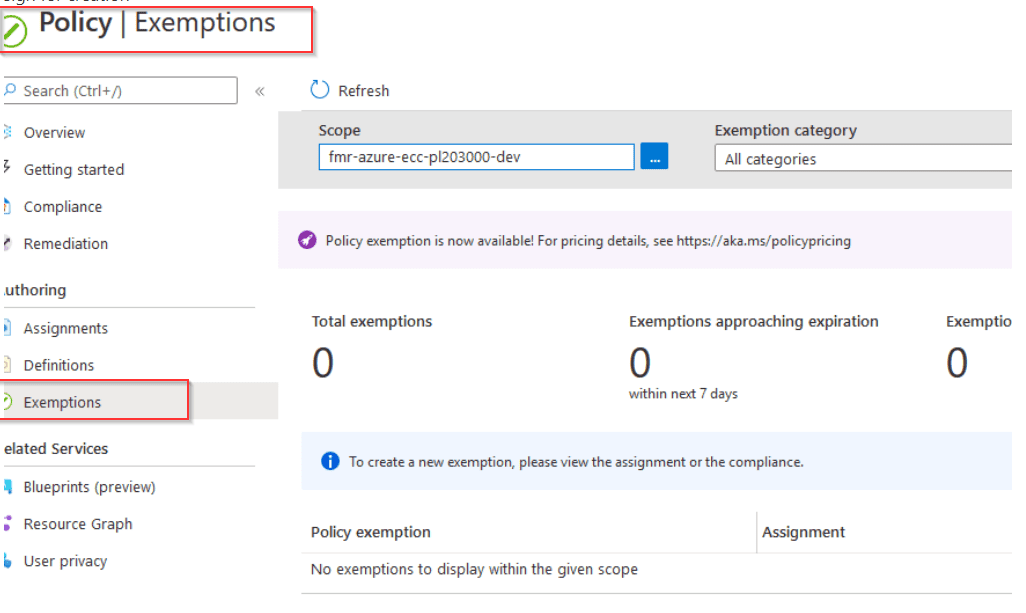Open the User privacy icon
Image resolution: width=1026 pixels, height=613 pixels.
click(10, 560)
